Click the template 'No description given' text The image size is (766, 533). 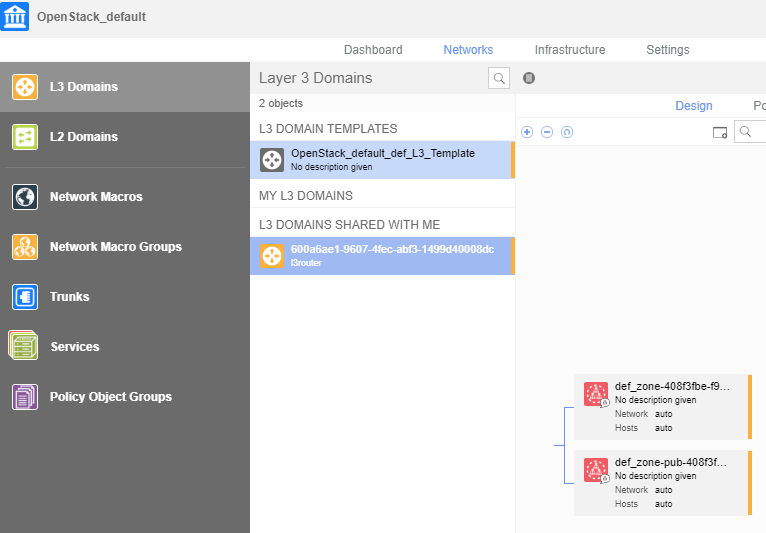332,167
